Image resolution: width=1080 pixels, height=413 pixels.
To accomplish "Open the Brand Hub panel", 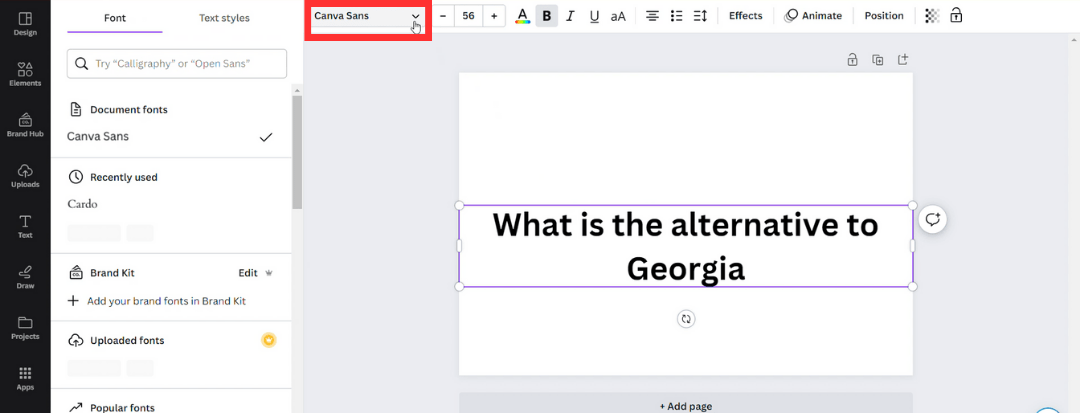I will 25,125.
